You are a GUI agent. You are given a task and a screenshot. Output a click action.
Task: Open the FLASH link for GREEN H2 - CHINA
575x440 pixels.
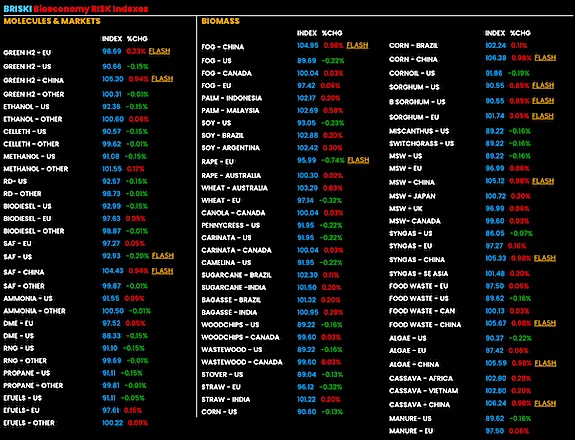click(162, 78)
